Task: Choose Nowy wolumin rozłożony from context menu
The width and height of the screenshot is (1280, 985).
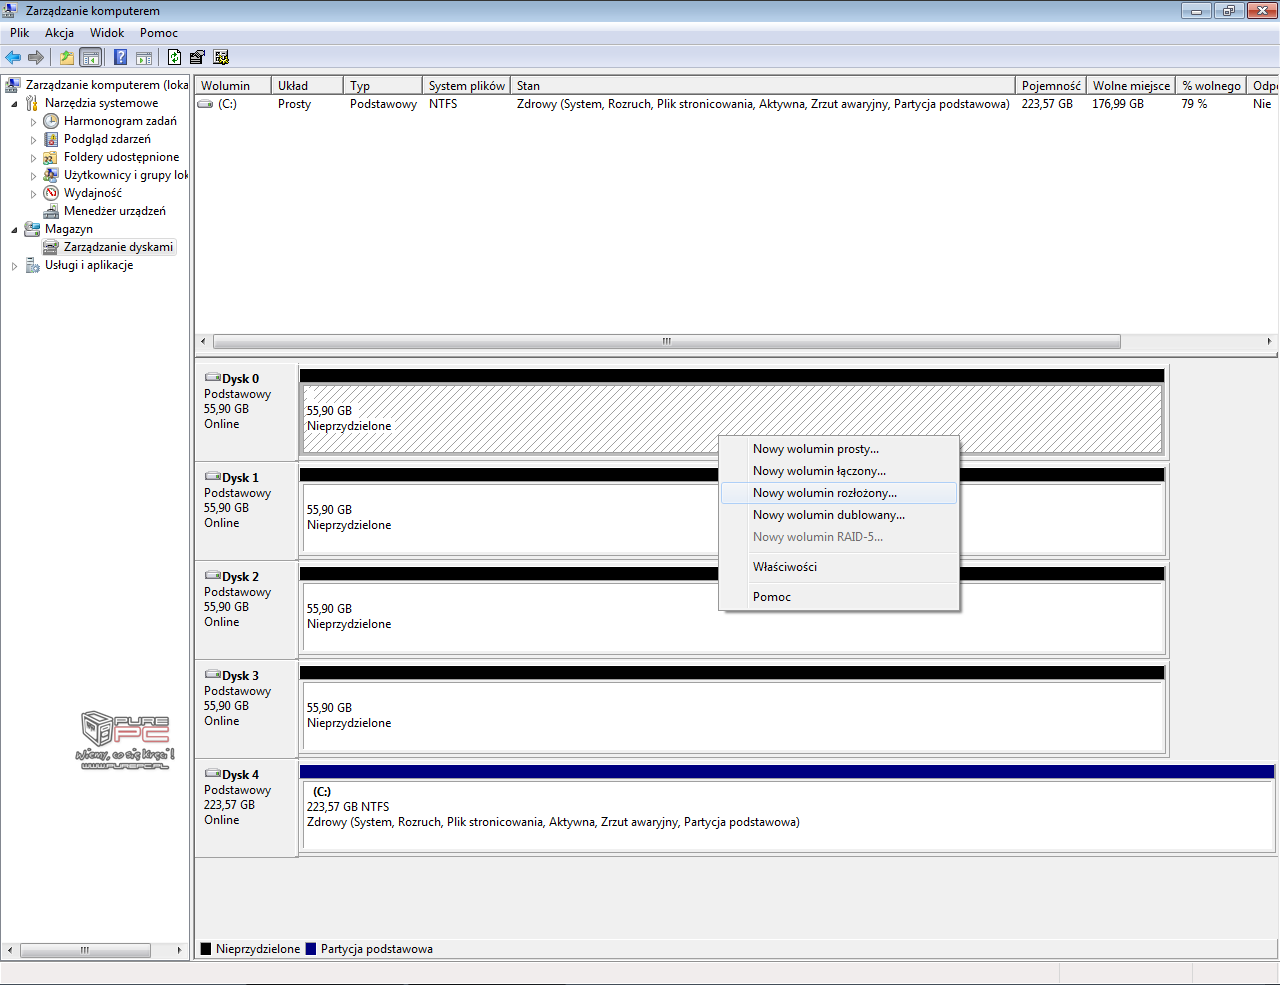Action: [x=838, y=493]
